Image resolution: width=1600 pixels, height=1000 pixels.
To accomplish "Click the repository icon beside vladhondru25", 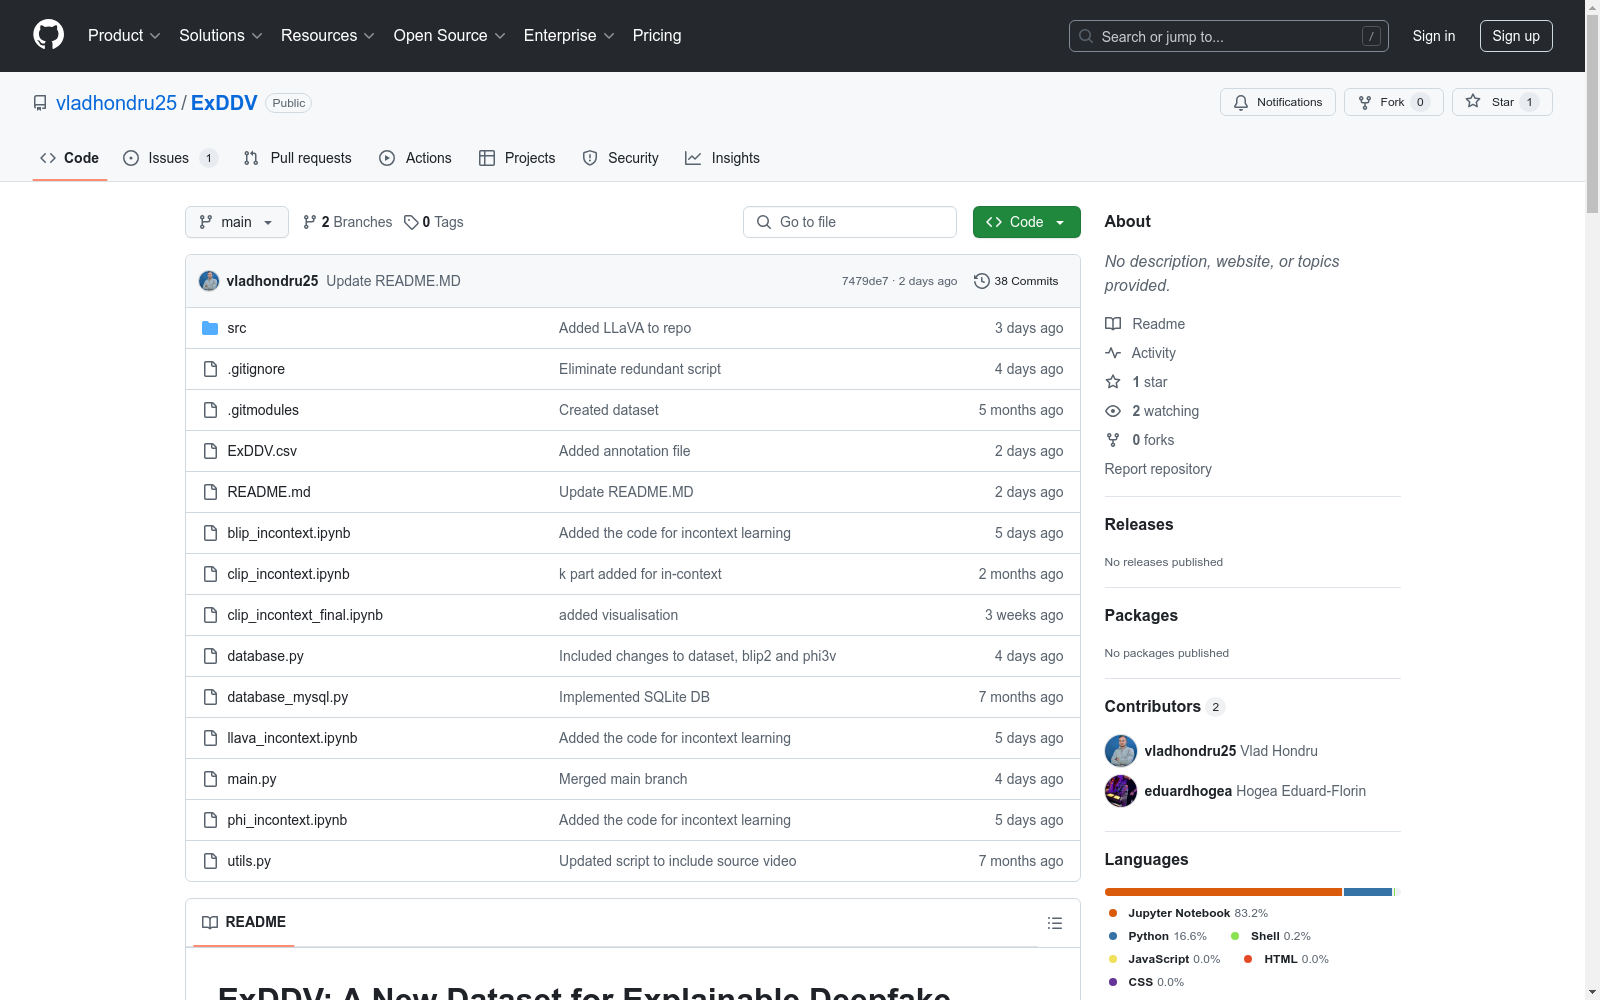I will click(40, 103).
